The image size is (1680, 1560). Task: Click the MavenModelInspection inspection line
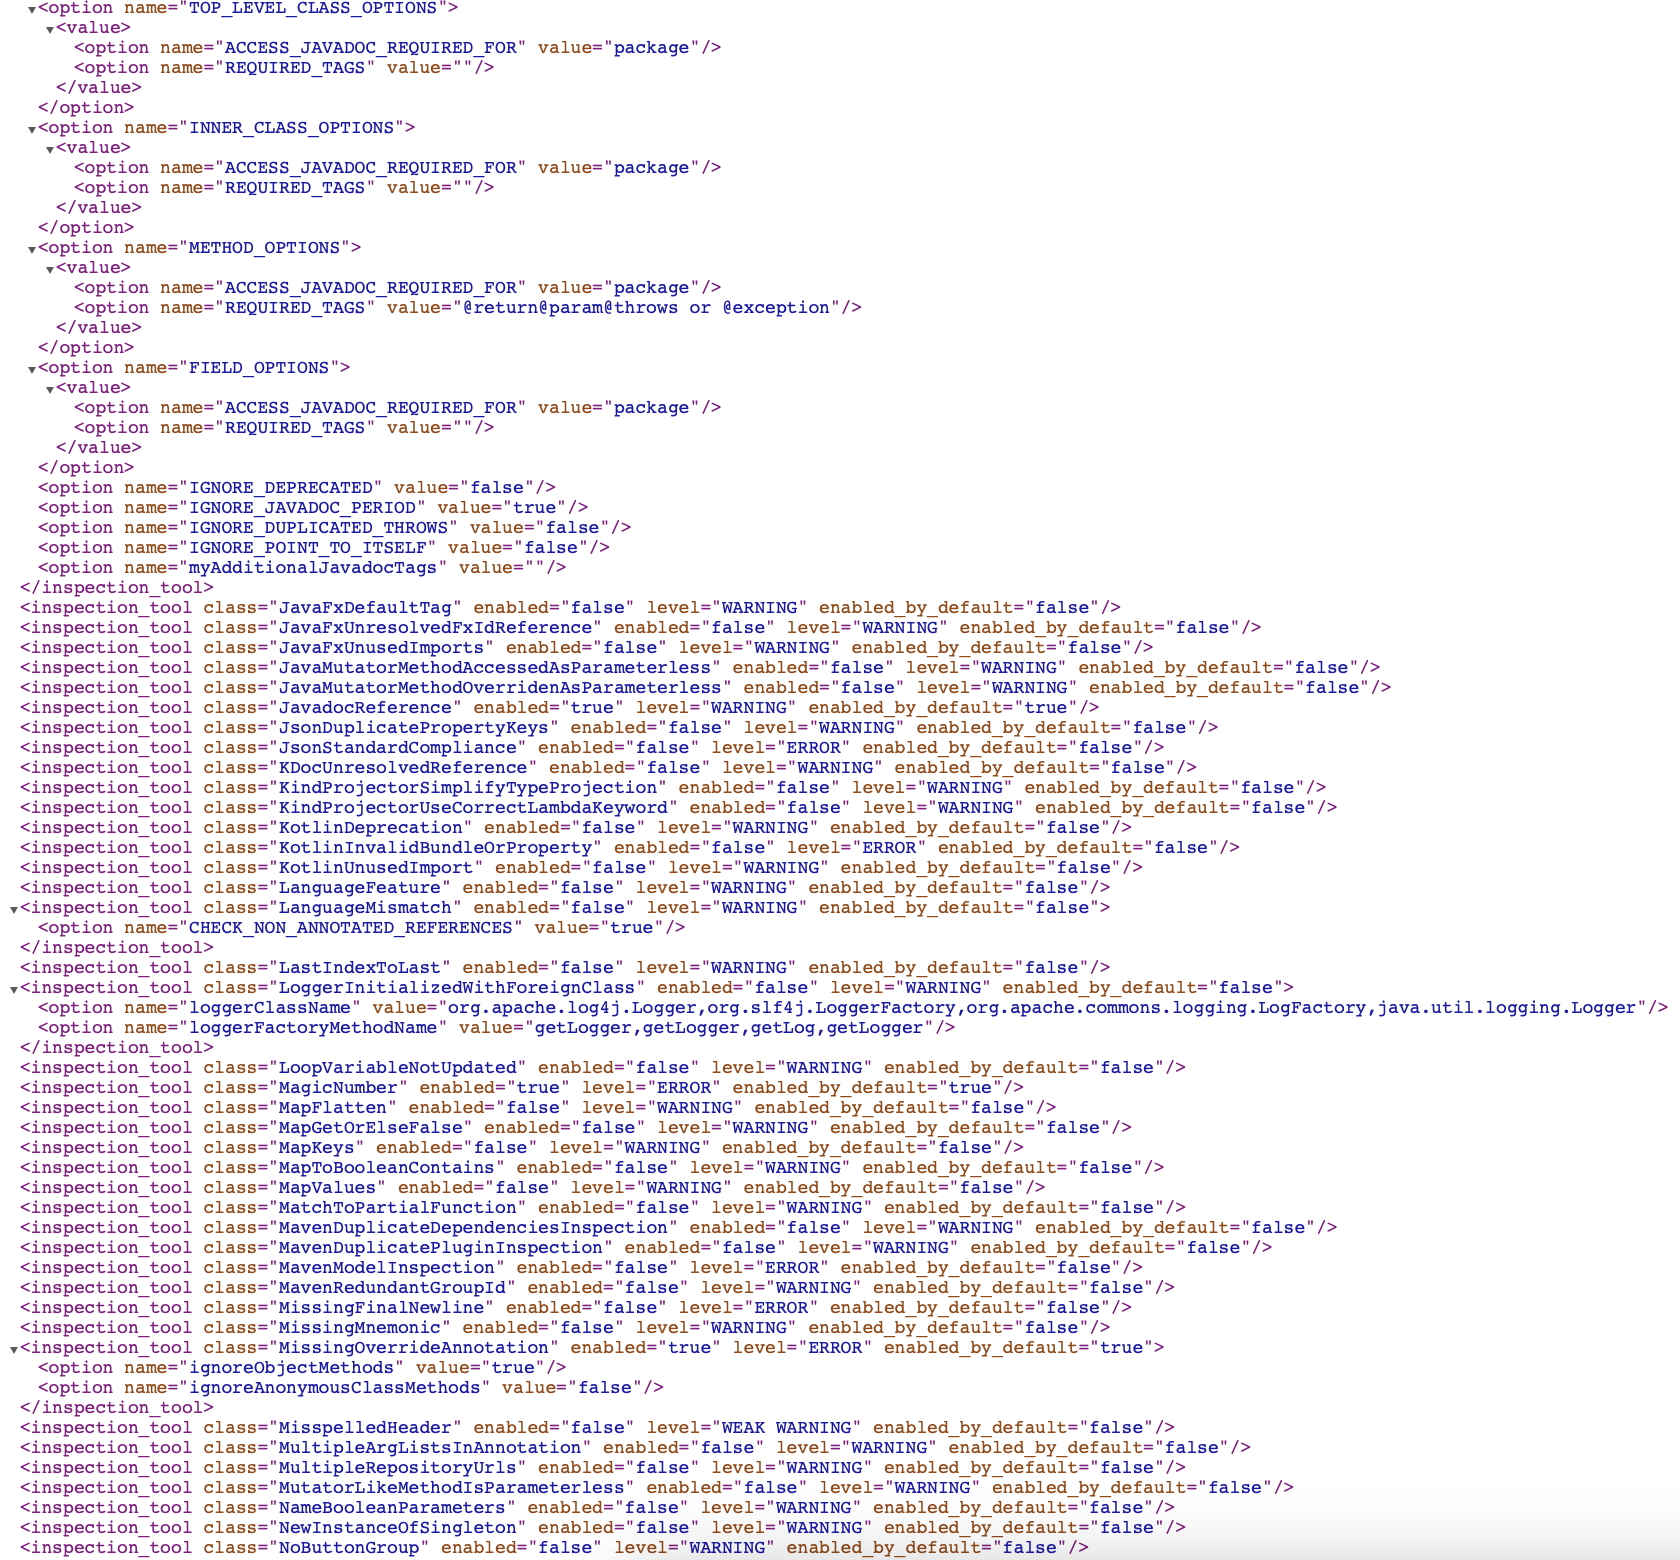pos(581,1268)
